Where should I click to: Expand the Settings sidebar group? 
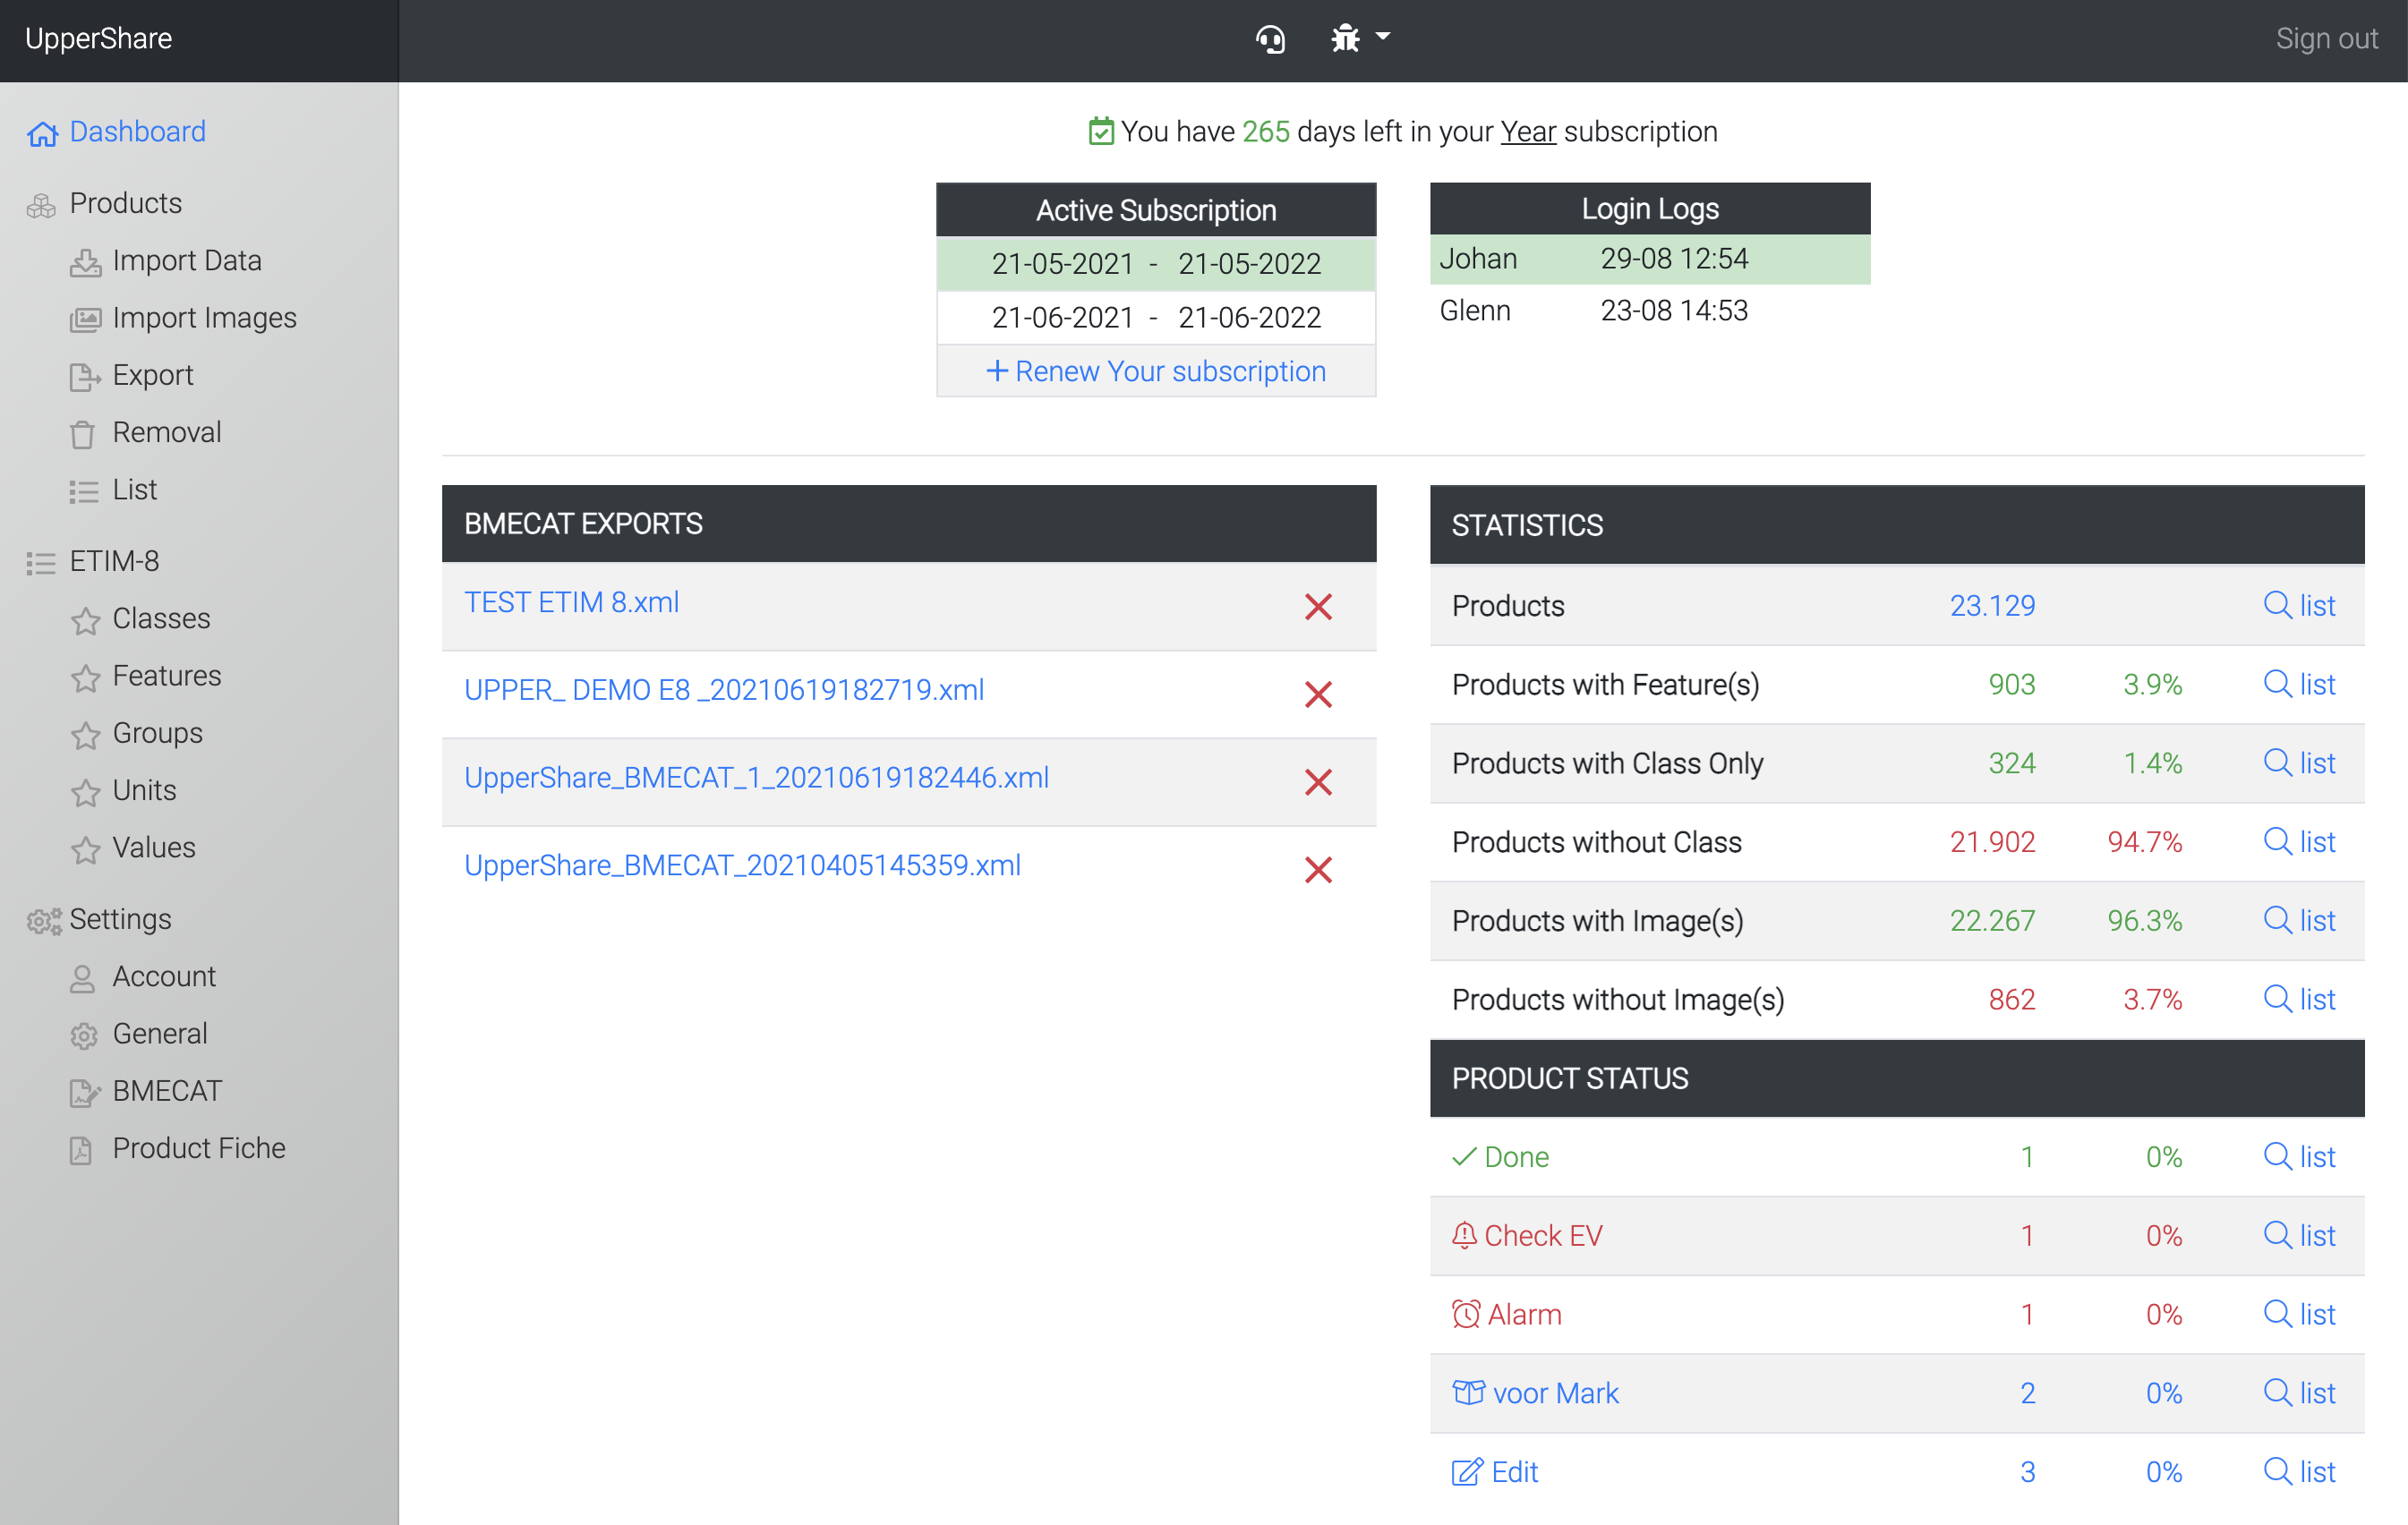(120, 918)
